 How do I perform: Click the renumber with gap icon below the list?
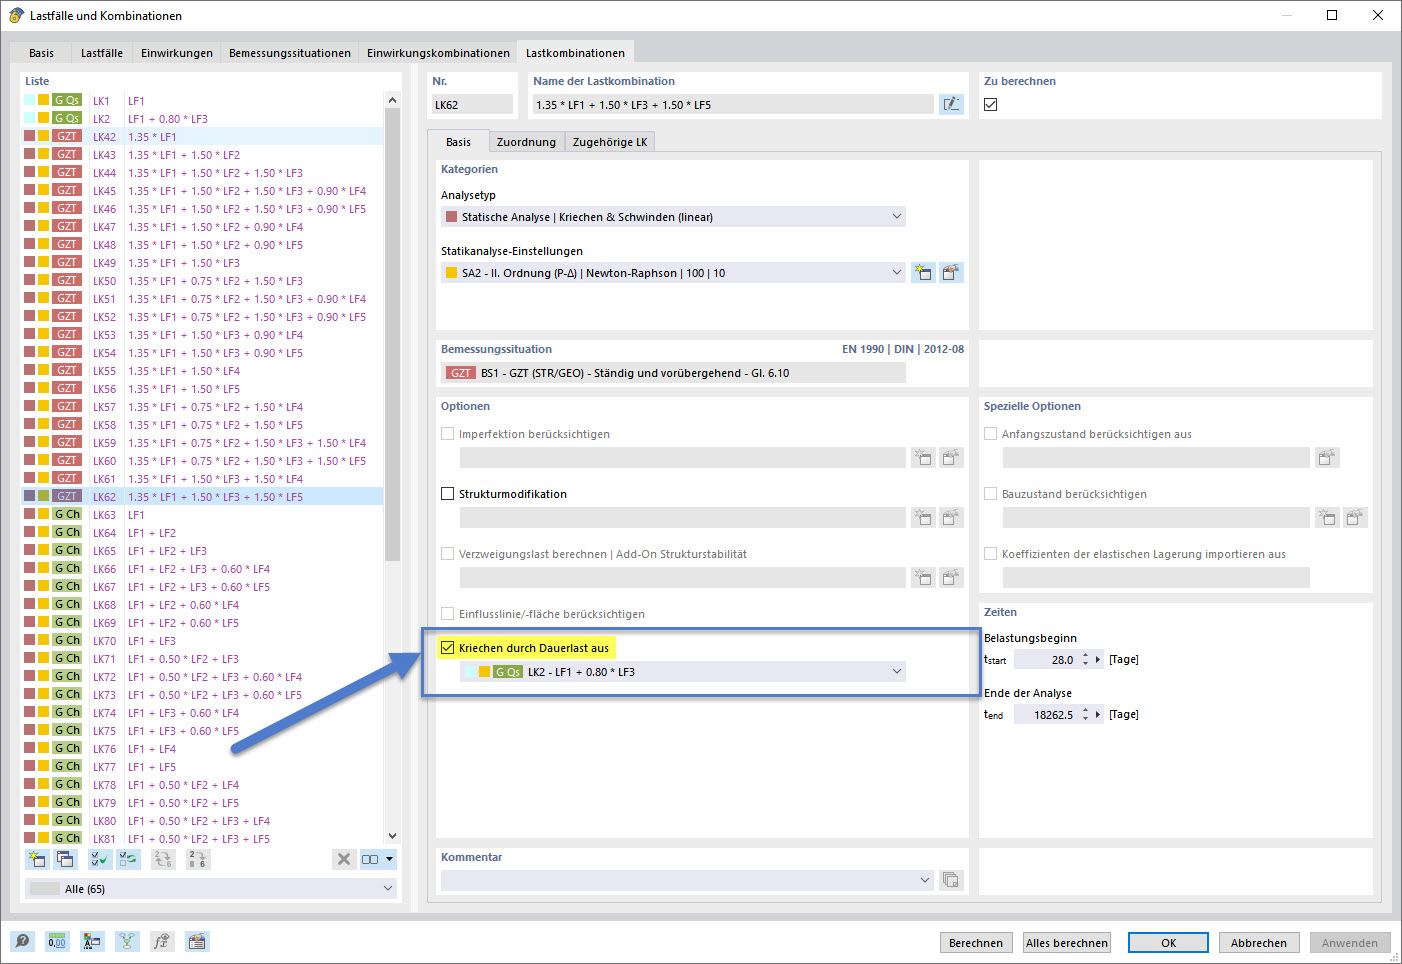pos(198,859)
